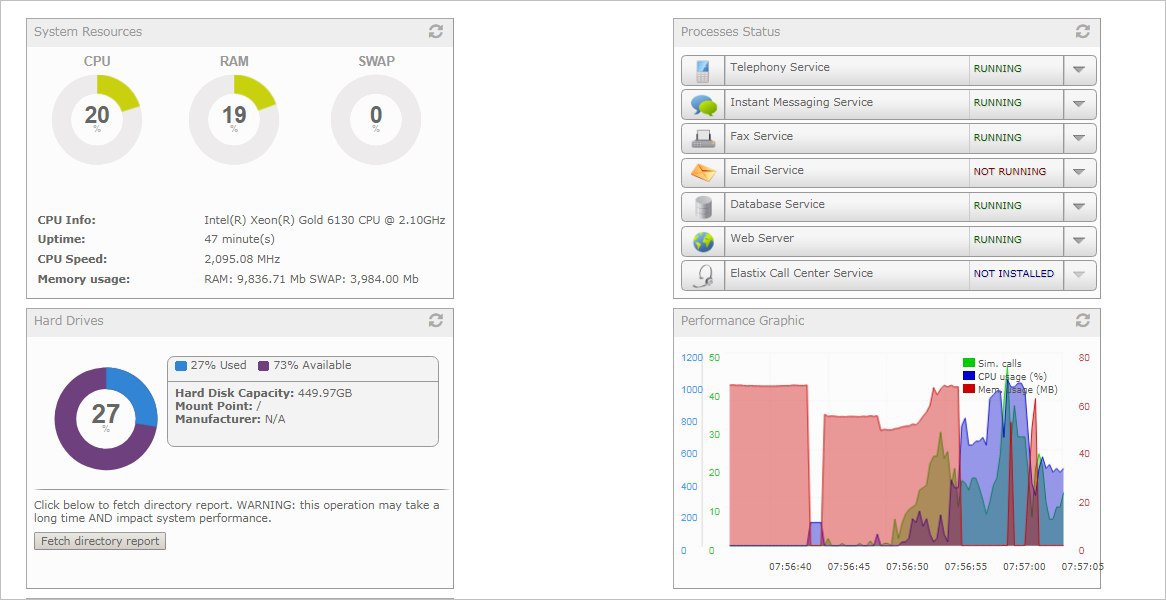Image resolution: width=1166 pixels, height=600 pixels.
Task: Click the CPU Info value Intel Xeon Gold
Action: coord(325,220)
